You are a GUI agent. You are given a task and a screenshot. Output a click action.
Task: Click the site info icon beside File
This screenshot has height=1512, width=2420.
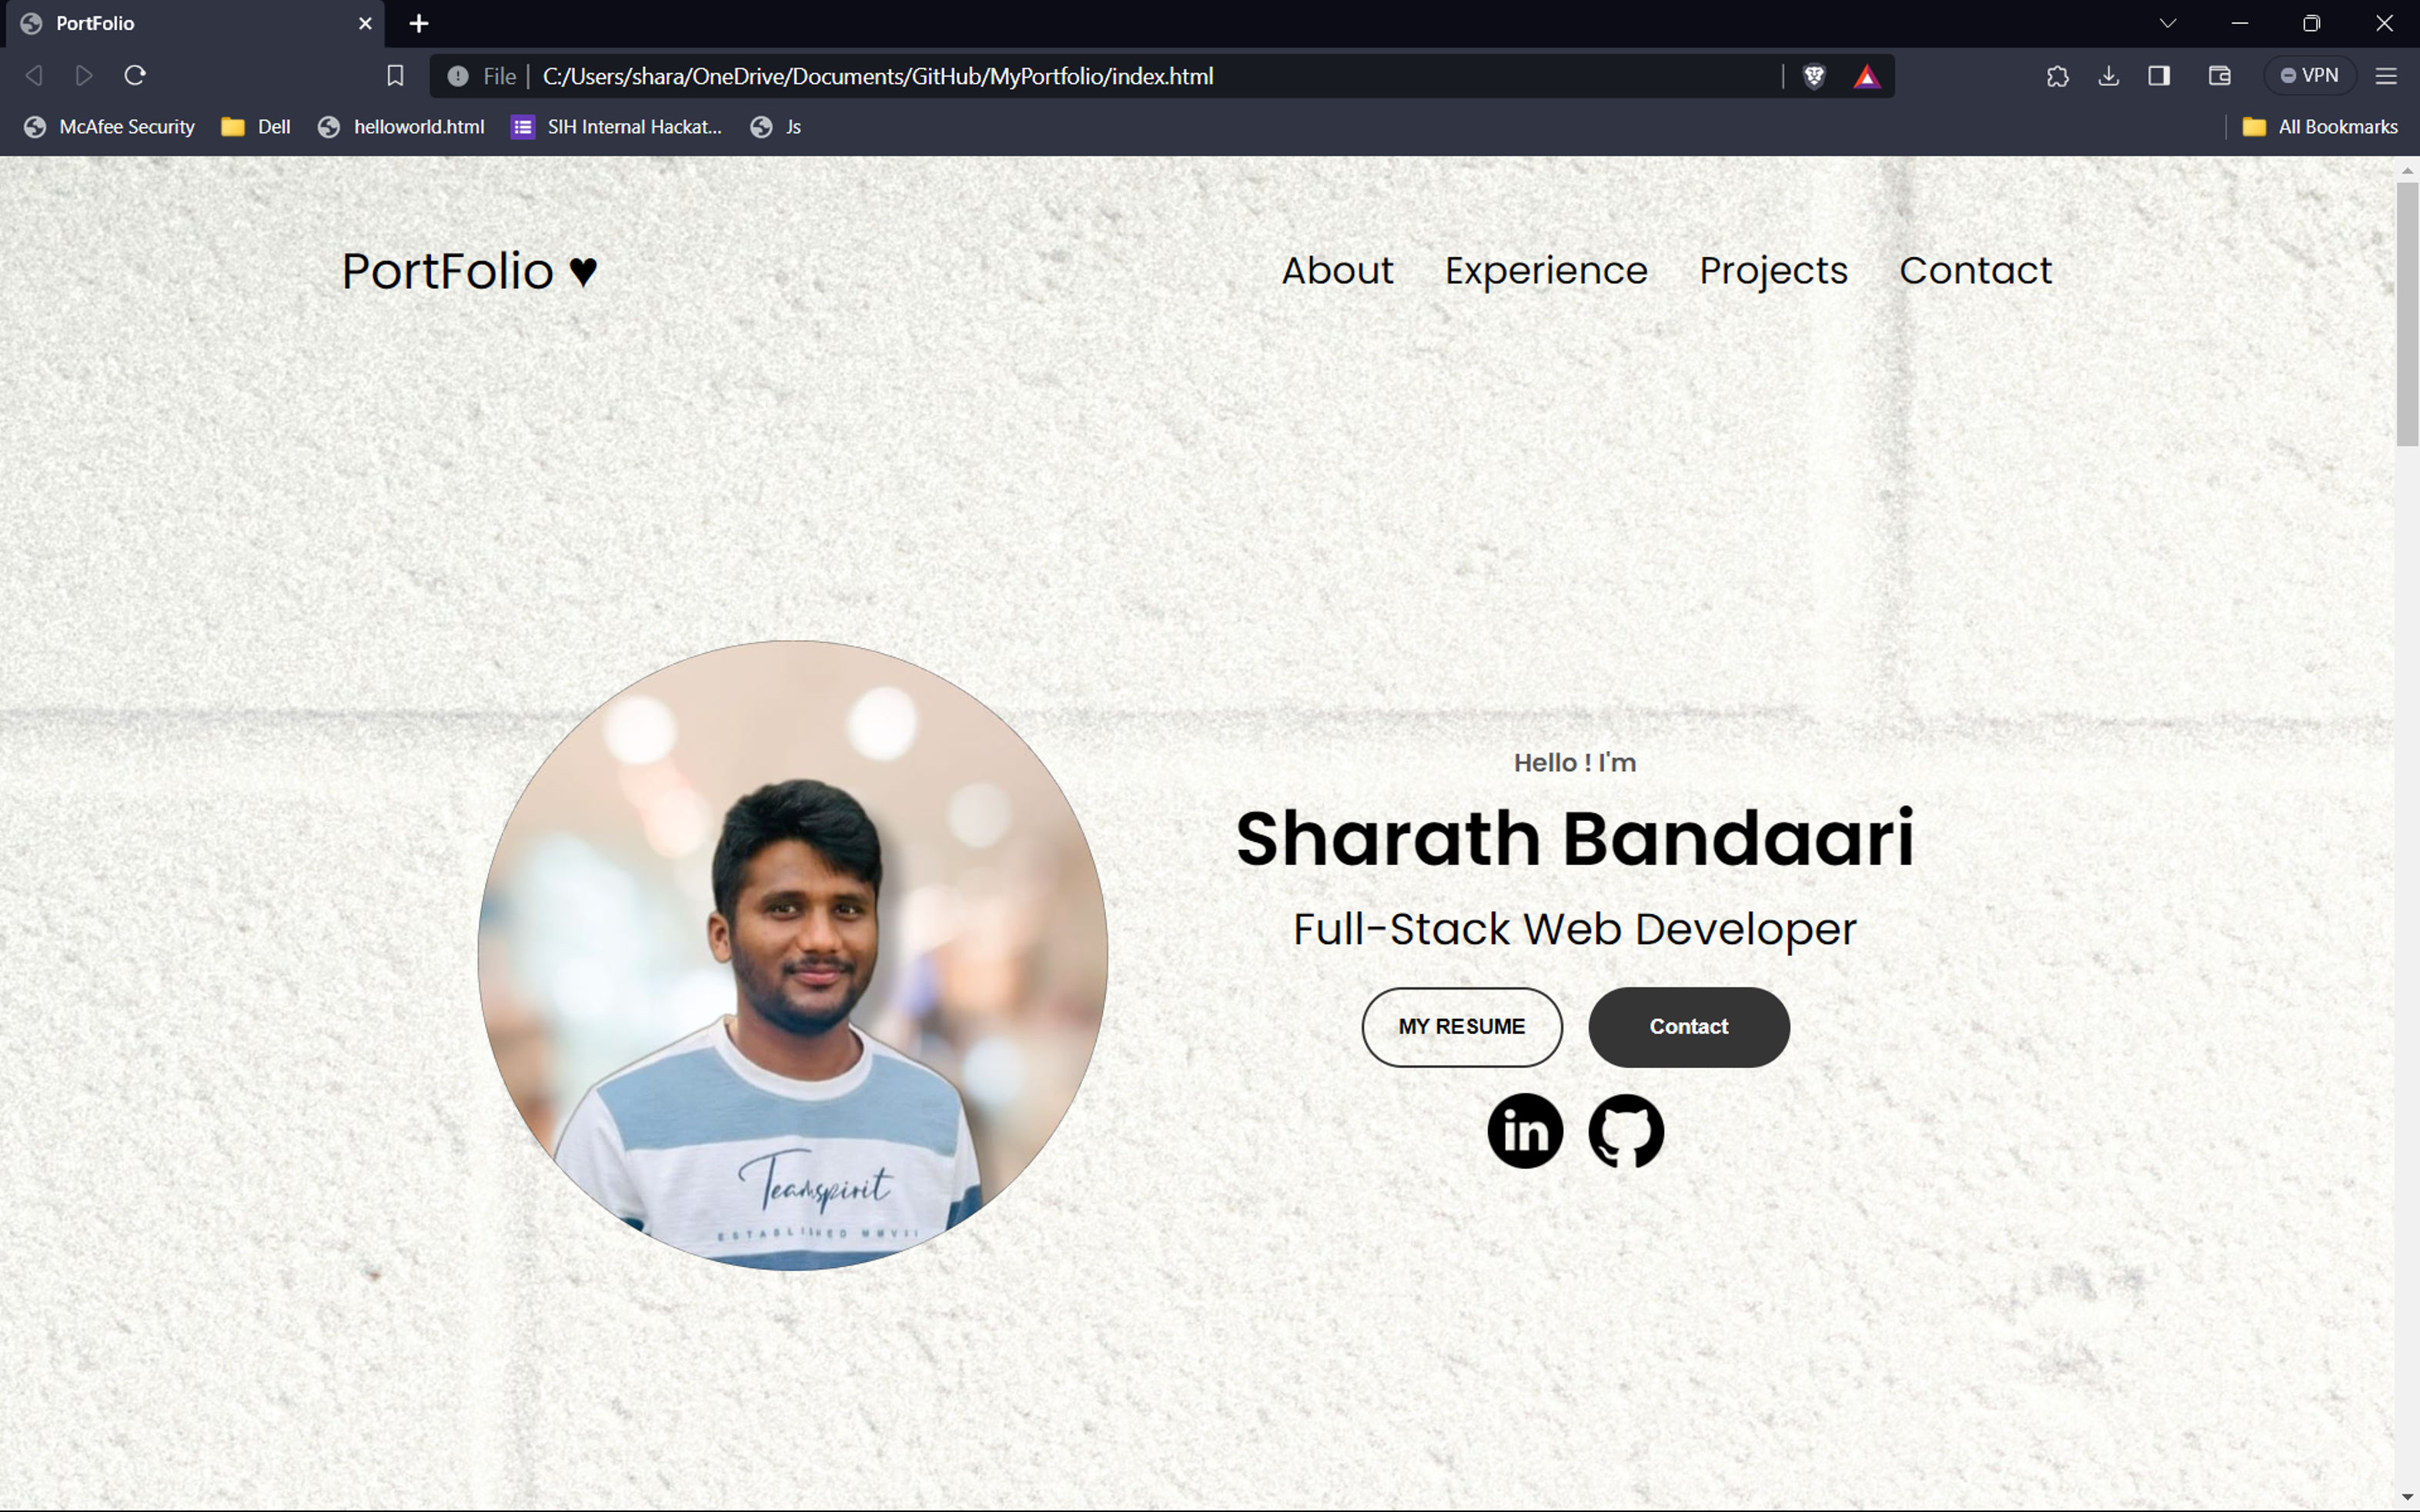(x=458, y=76)
